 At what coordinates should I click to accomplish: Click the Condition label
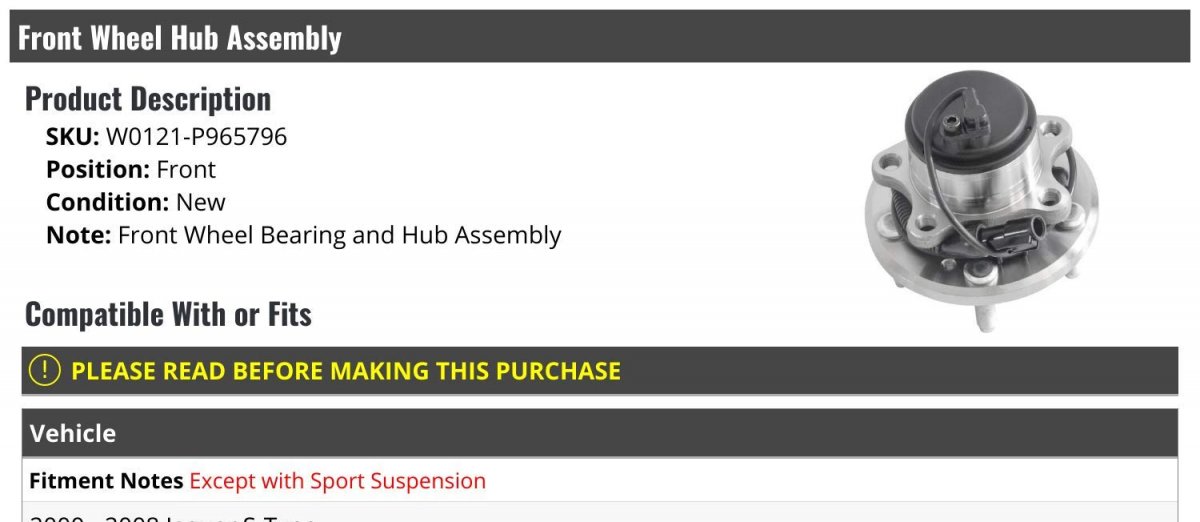(x=108, y=202)
